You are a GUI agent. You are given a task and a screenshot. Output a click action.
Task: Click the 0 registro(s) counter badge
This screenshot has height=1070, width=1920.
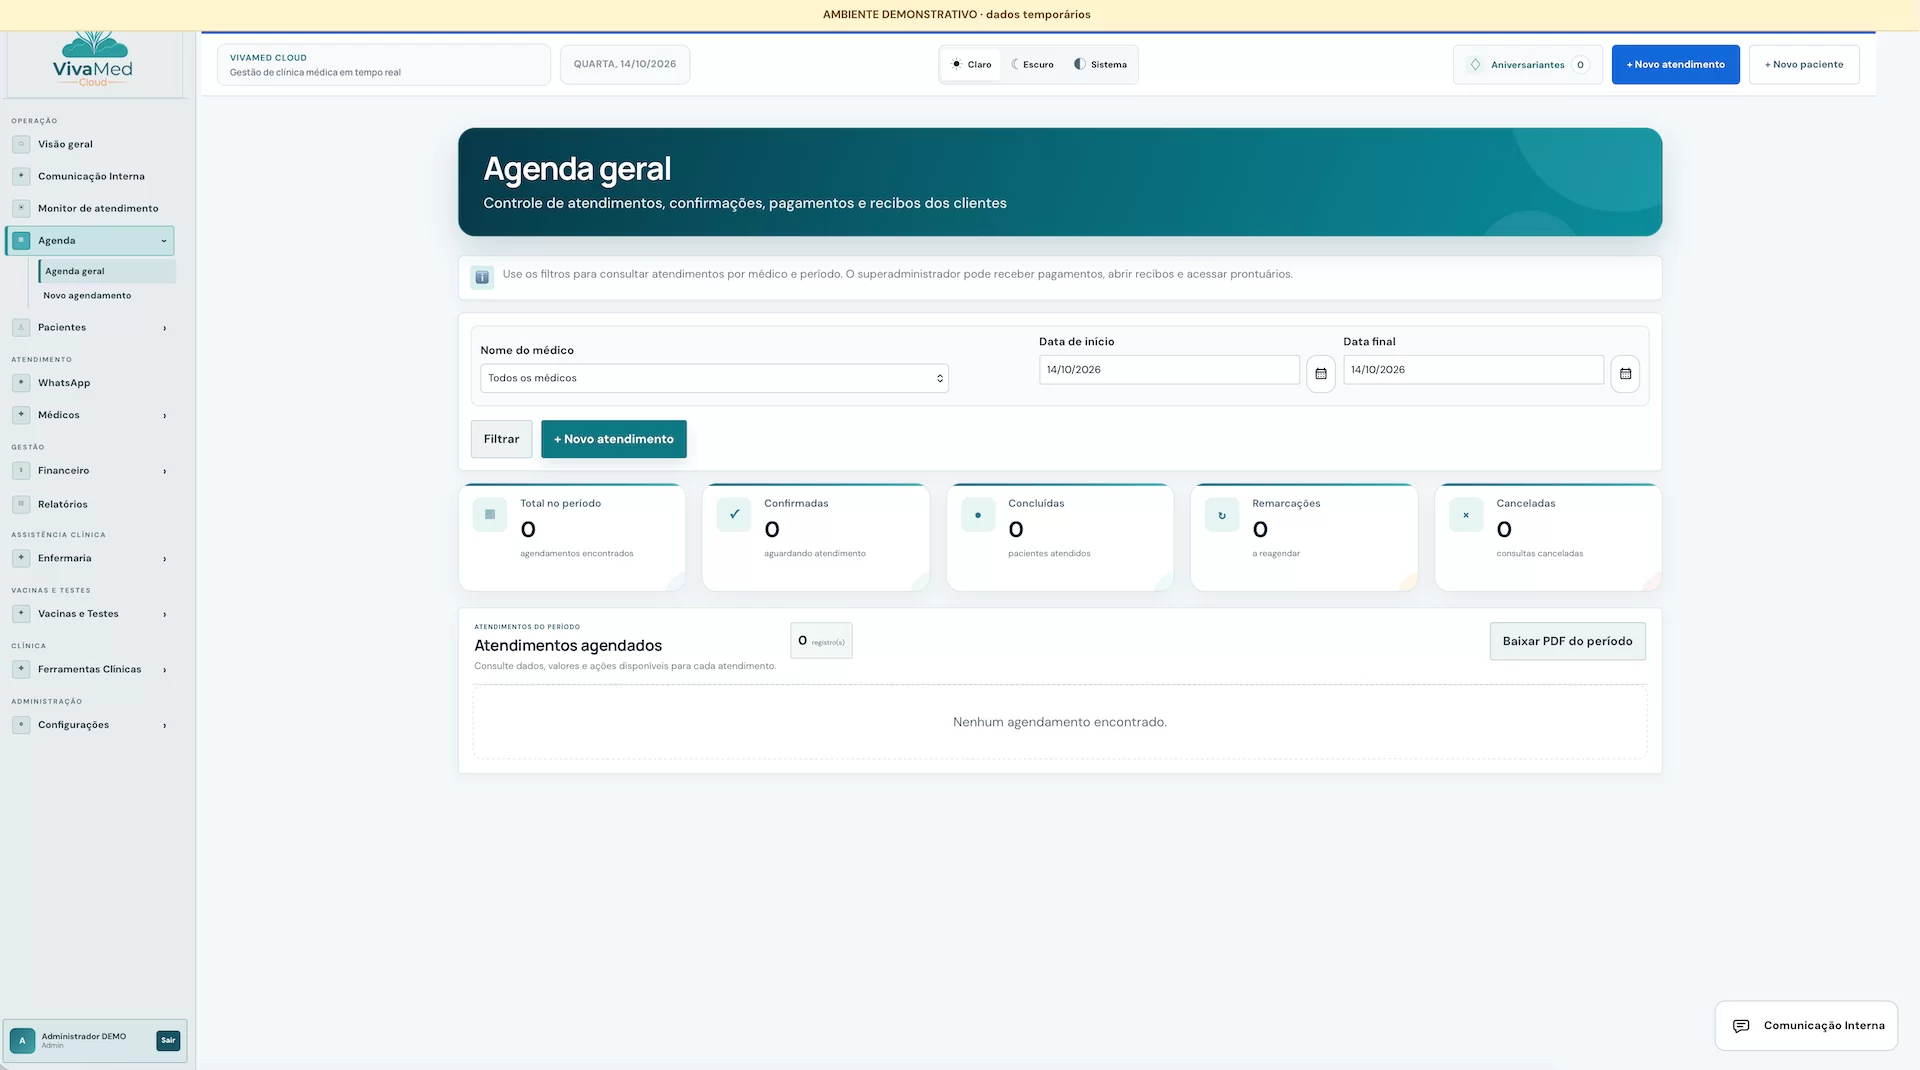tap(821, 641)
